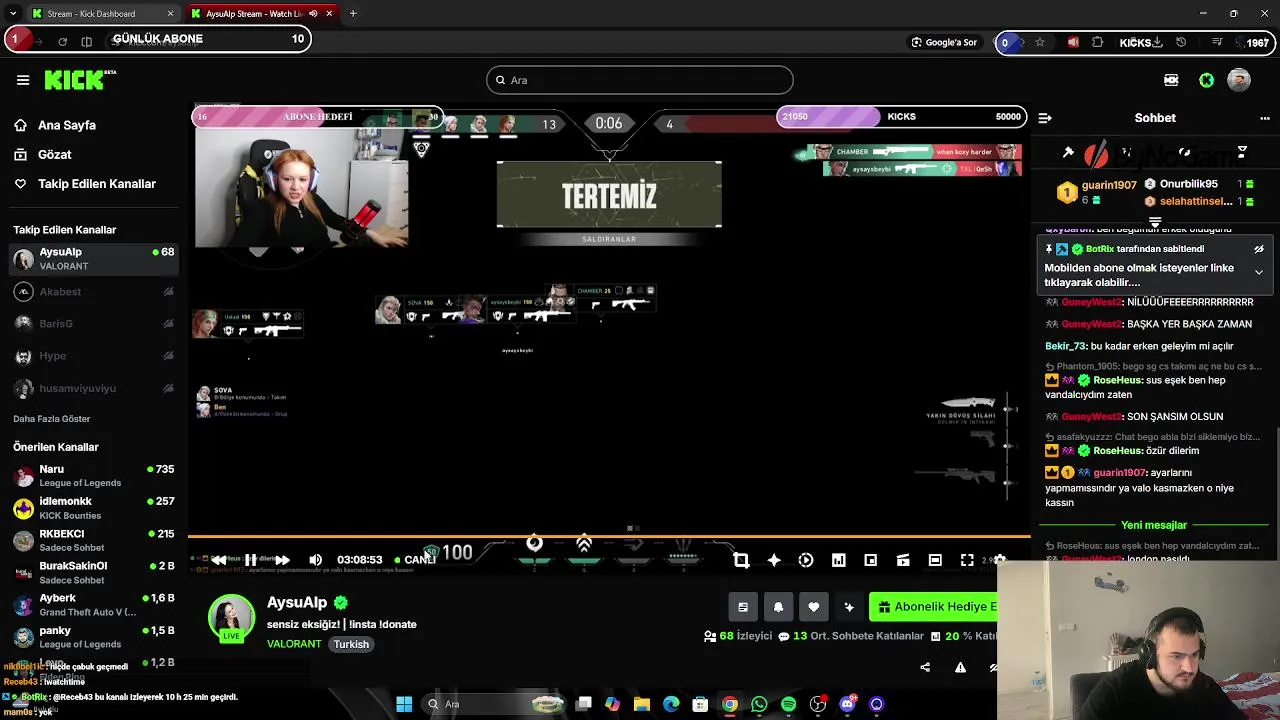This screenshot has width=1280, height=720.
Task: Reload the page in browser toolbar
Action: point(62,42)
